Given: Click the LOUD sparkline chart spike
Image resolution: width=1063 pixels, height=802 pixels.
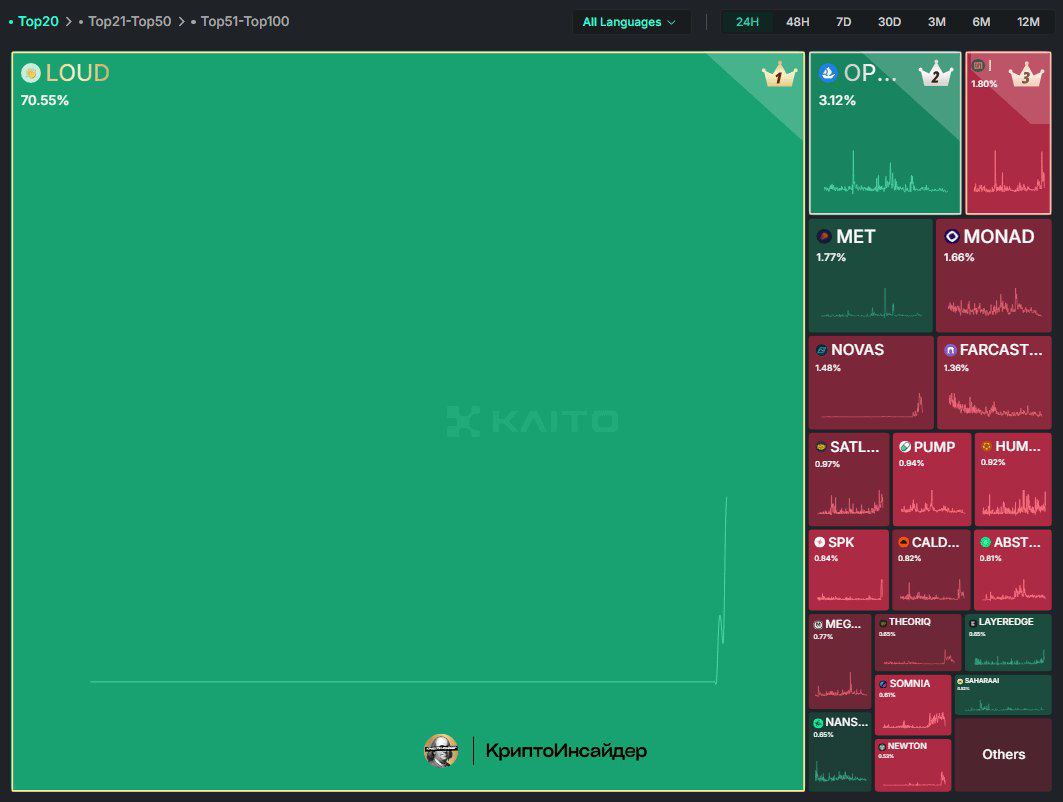Looking at the screenshot, I should tap(721, 590).
